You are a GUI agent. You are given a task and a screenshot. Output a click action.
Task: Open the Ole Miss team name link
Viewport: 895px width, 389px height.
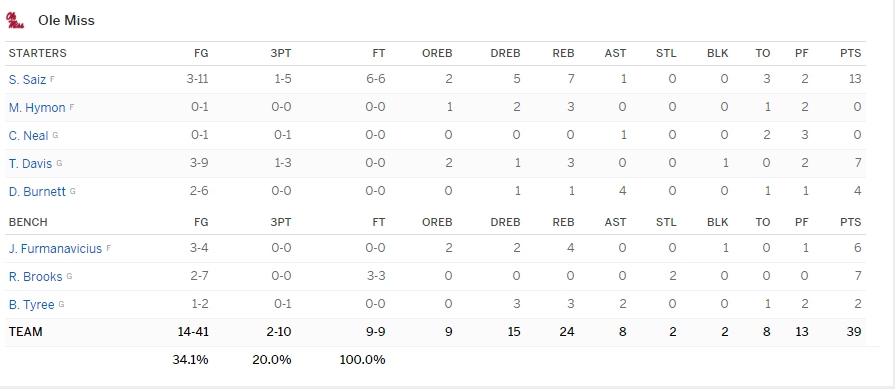[66, 21]
